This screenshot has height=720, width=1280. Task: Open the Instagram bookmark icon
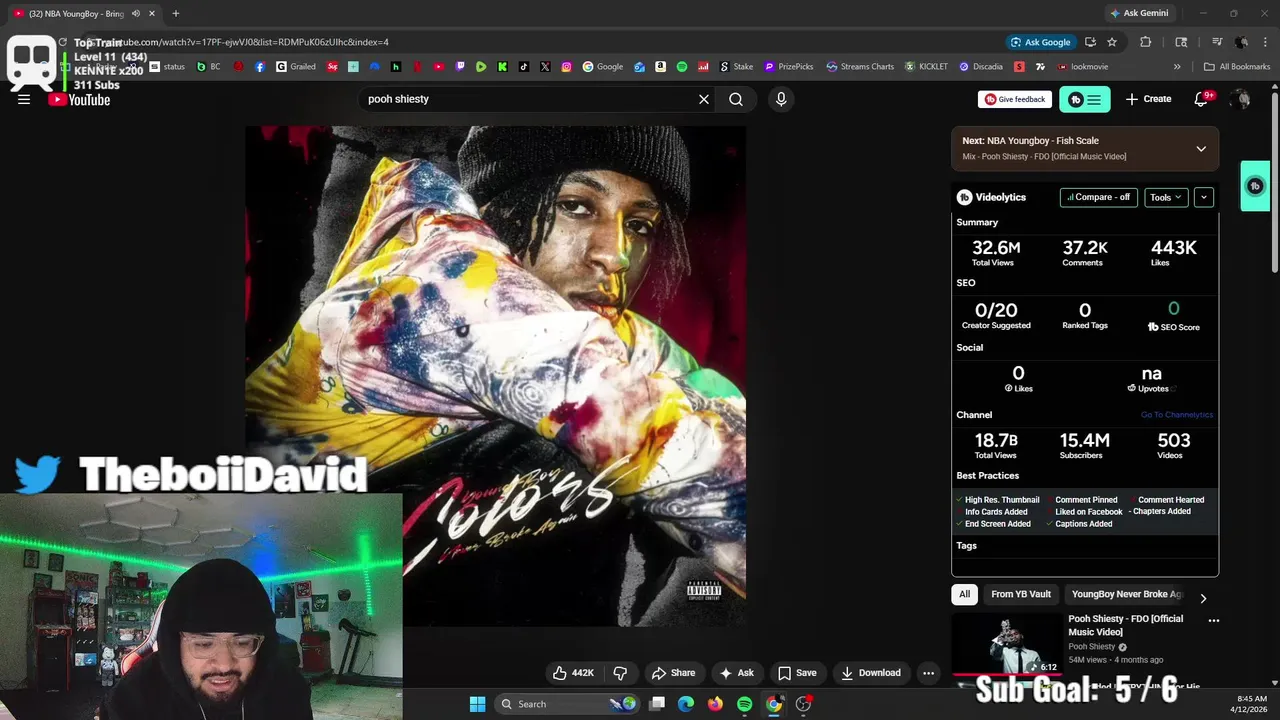pos(566,67)
